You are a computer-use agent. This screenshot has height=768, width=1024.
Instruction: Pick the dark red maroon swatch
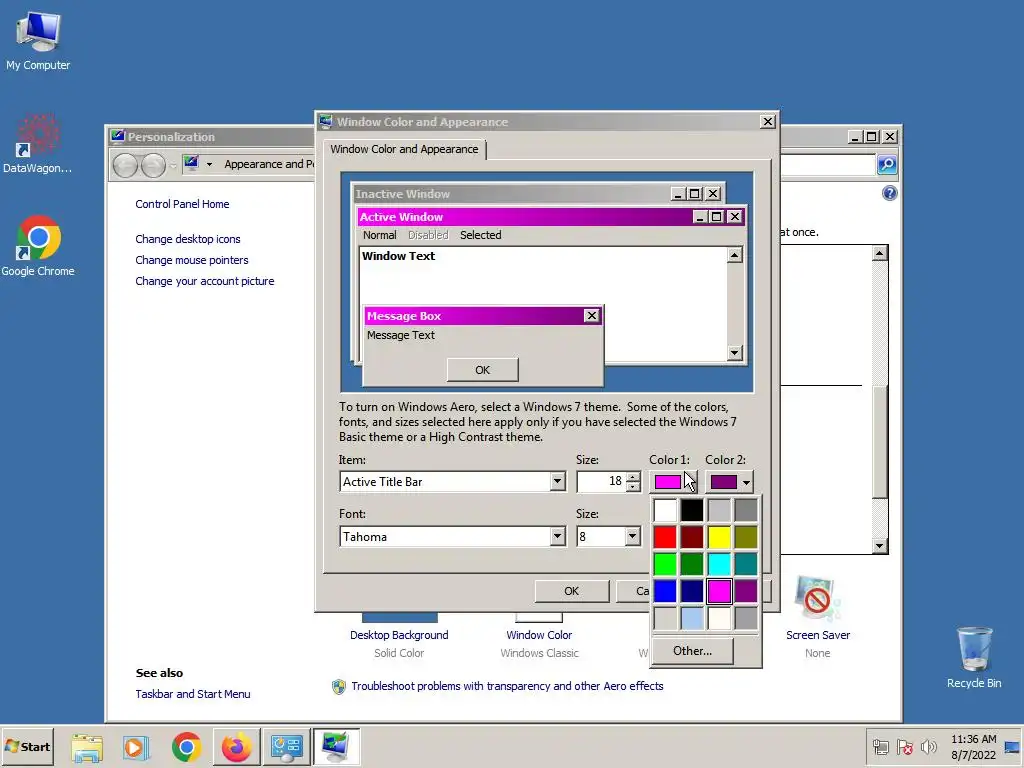click(692, 537)
